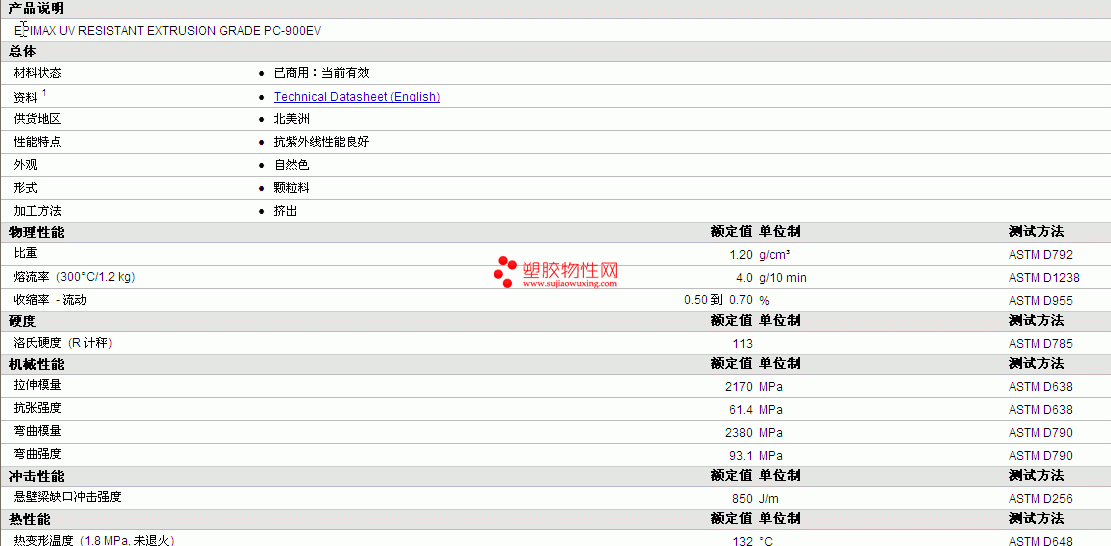Image resolution: width=1111 pixels, height=546 pixels.
Task: Click the value 已商用：当前有效
Action: coord(322,73)
